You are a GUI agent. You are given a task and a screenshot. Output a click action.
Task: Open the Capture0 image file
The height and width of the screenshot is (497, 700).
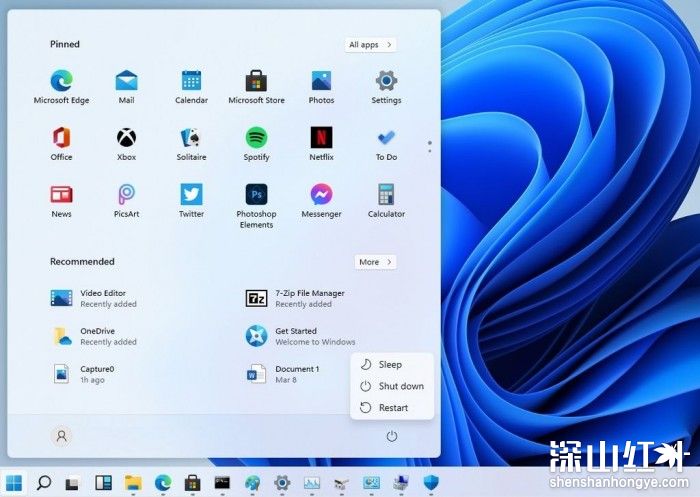[84, 374]
